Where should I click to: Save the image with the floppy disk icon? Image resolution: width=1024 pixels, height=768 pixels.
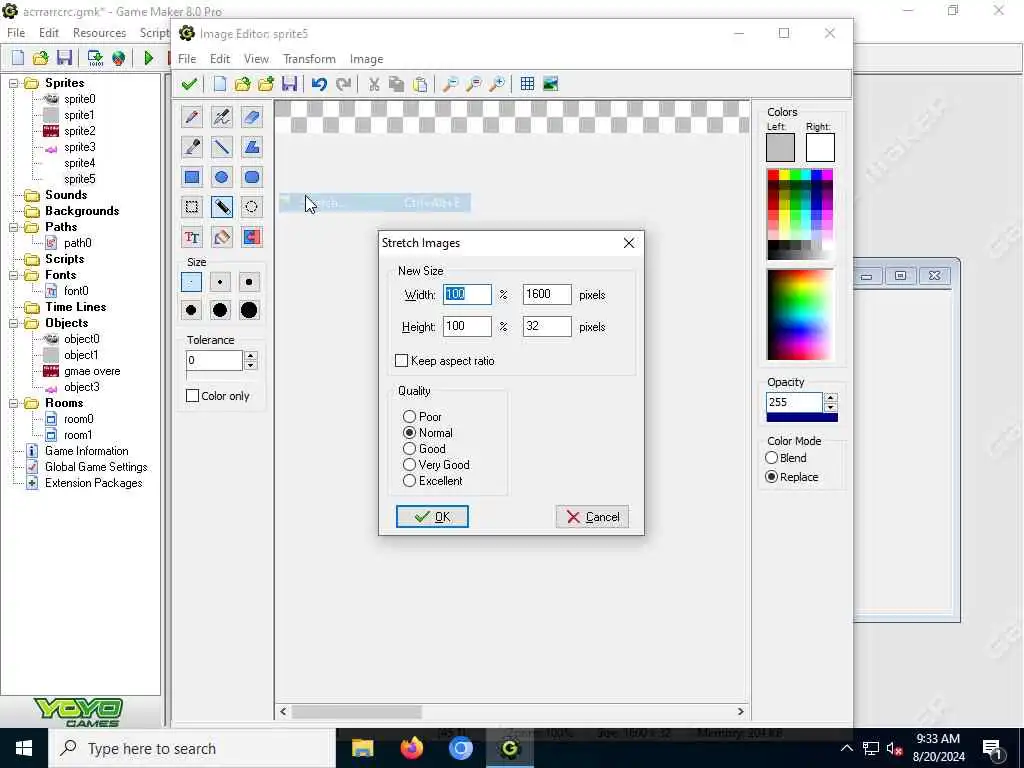(289, 84)
